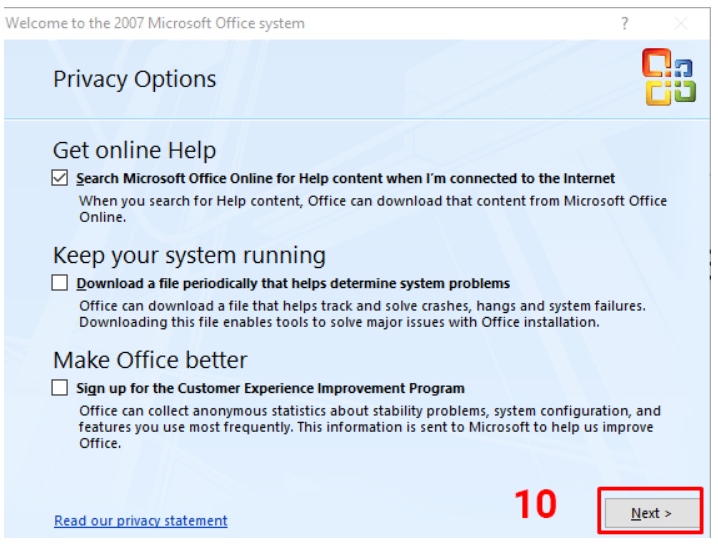Tick the Customer Experience Improvement Program checkbox
The height and width of the screenshot is (546, 718).
[61, 388]
